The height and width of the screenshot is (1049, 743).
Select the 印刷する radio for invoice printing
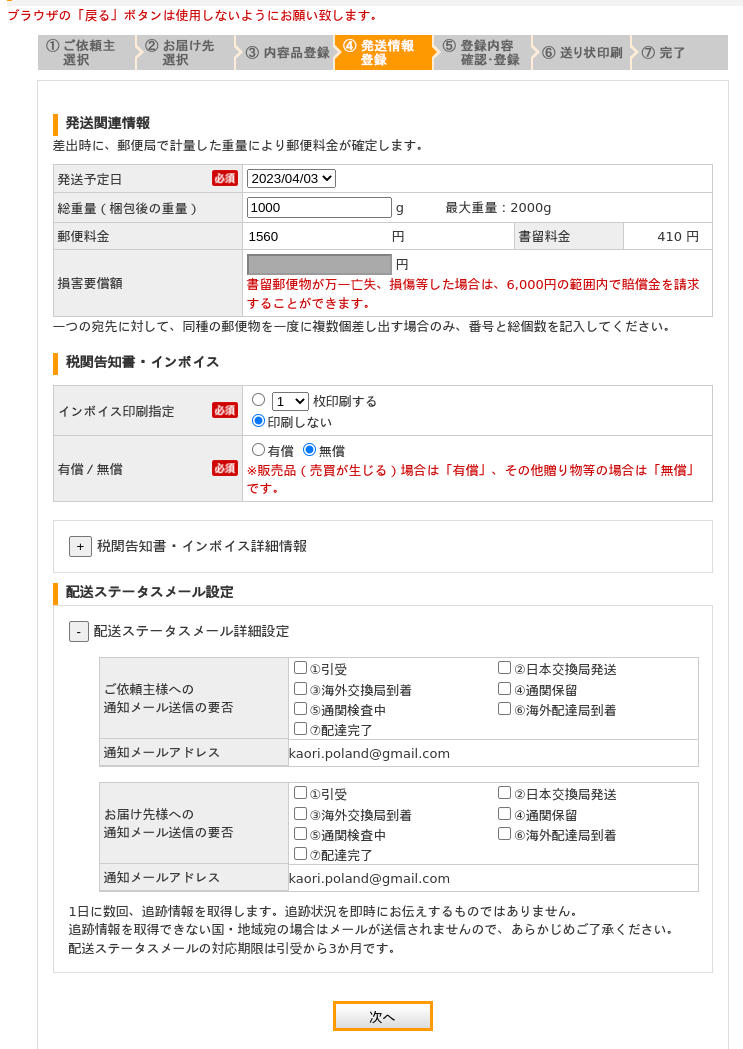pyautogui.click(x=260, y=399)
